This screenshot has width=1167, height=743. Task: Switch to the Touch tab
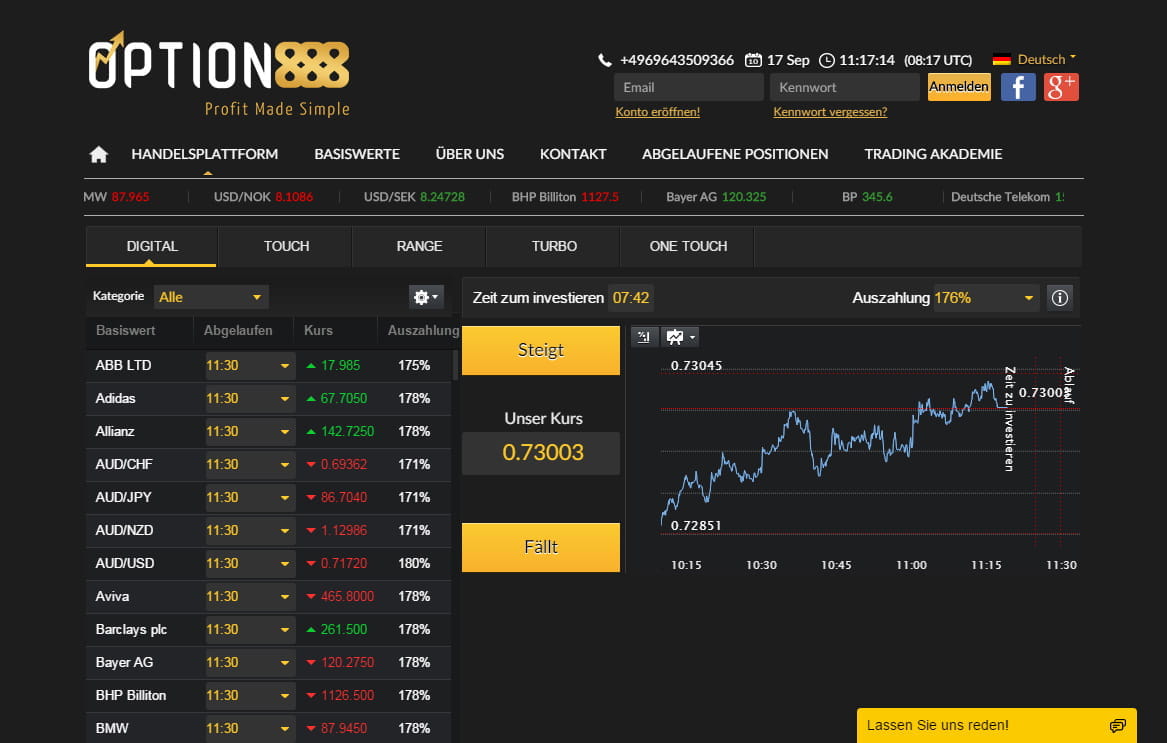coord(286,246)
